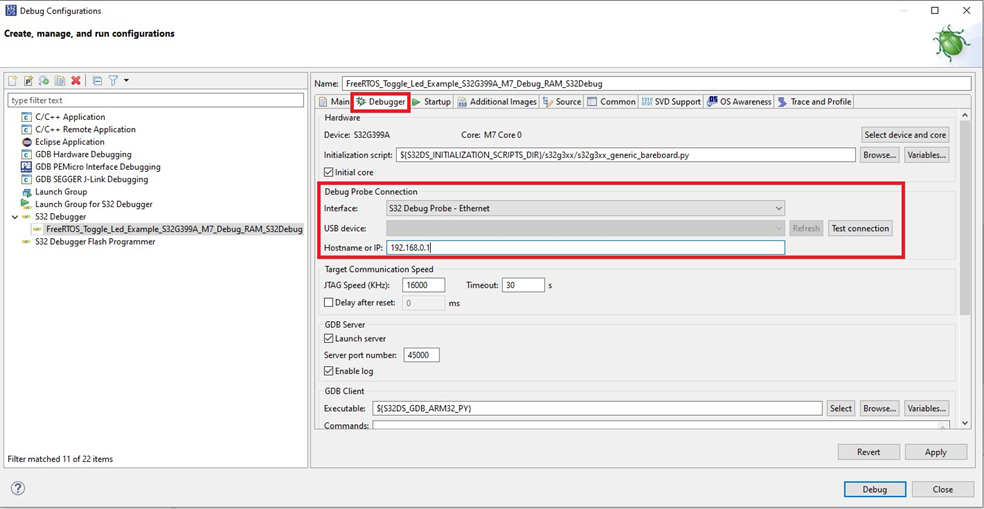Select C/C++ Remote Application entry
984x509 pixels.
[x=85, y=129]
